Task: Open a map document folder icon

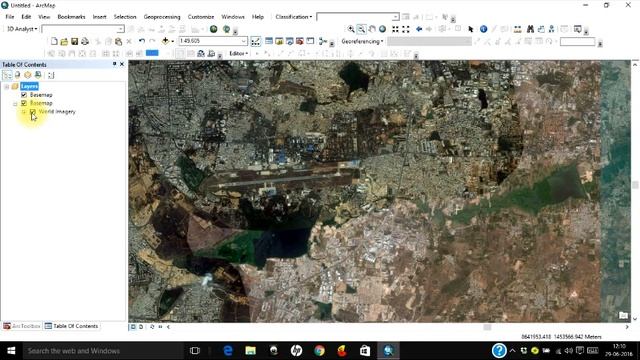Action: coord(64,41)
